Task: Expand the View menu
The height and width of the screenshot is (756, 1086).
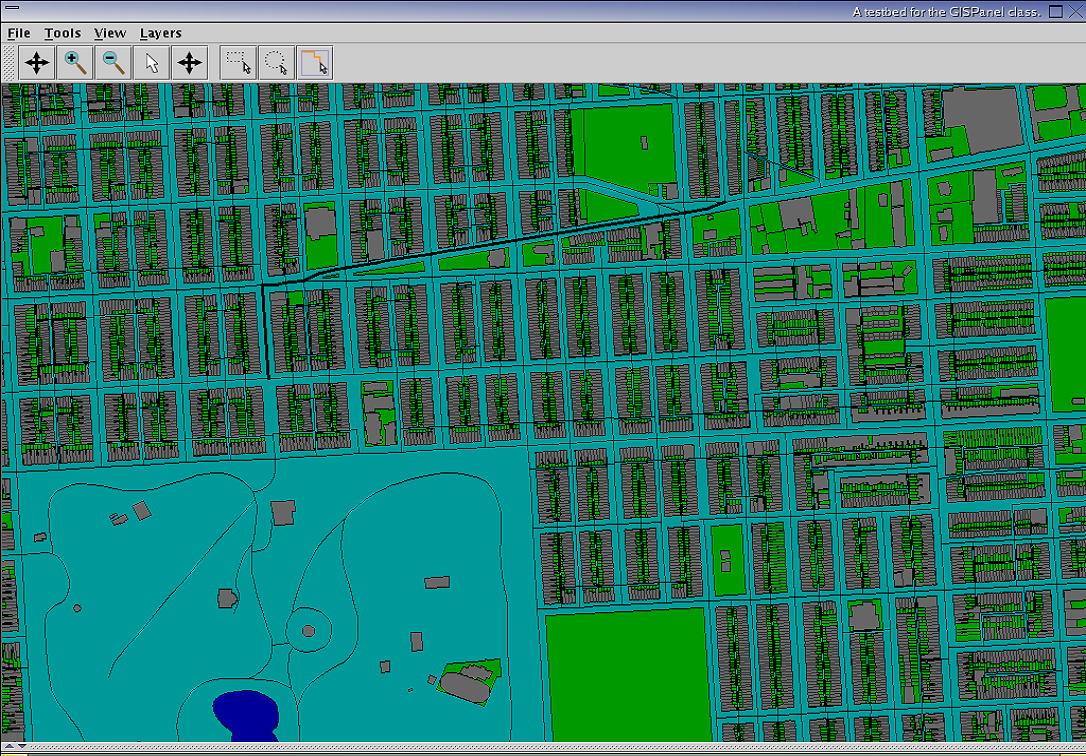Action: [x=110, y=33]
